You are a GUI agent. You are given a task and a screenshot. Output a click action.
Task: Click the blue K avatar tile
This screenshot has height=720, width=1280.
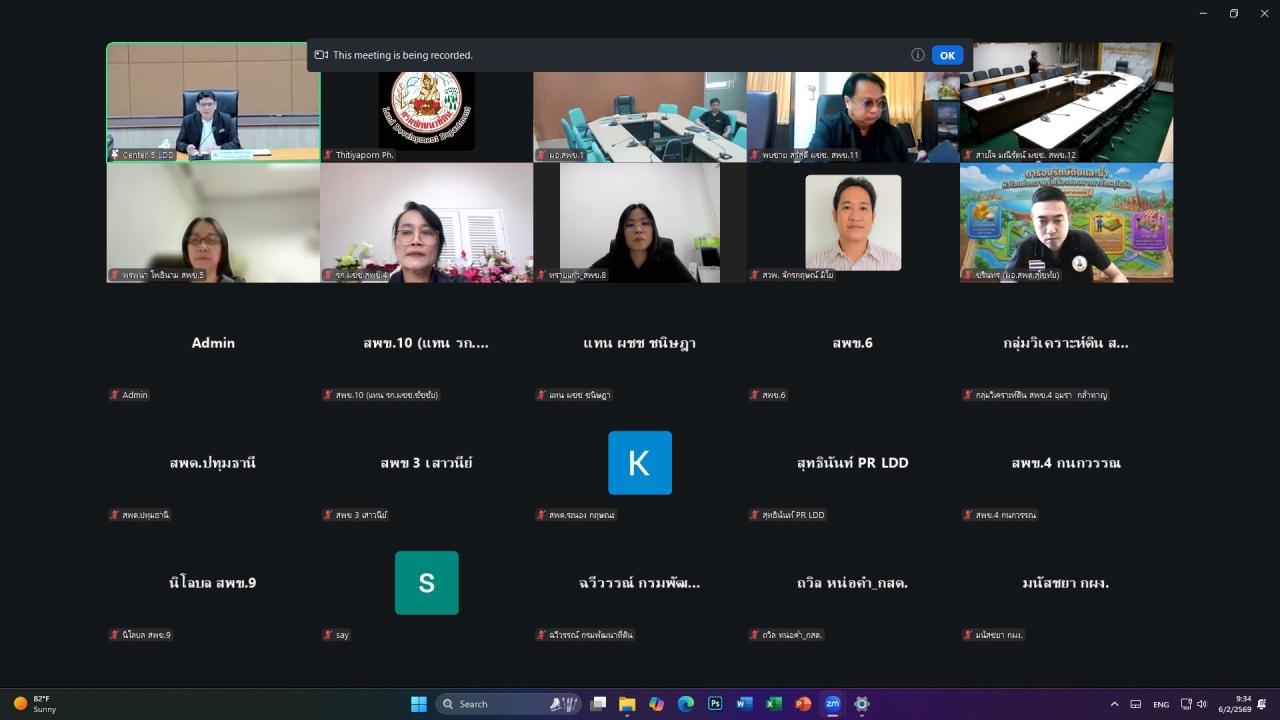pyautogui.click(x=640, y=463)
